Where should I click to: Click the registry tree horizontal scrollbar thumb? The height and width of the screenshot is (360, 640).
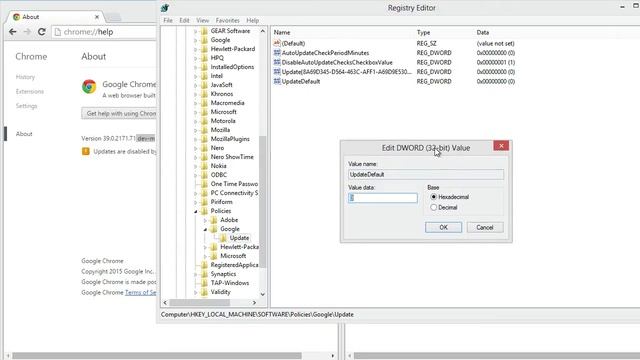pos(200,302)
